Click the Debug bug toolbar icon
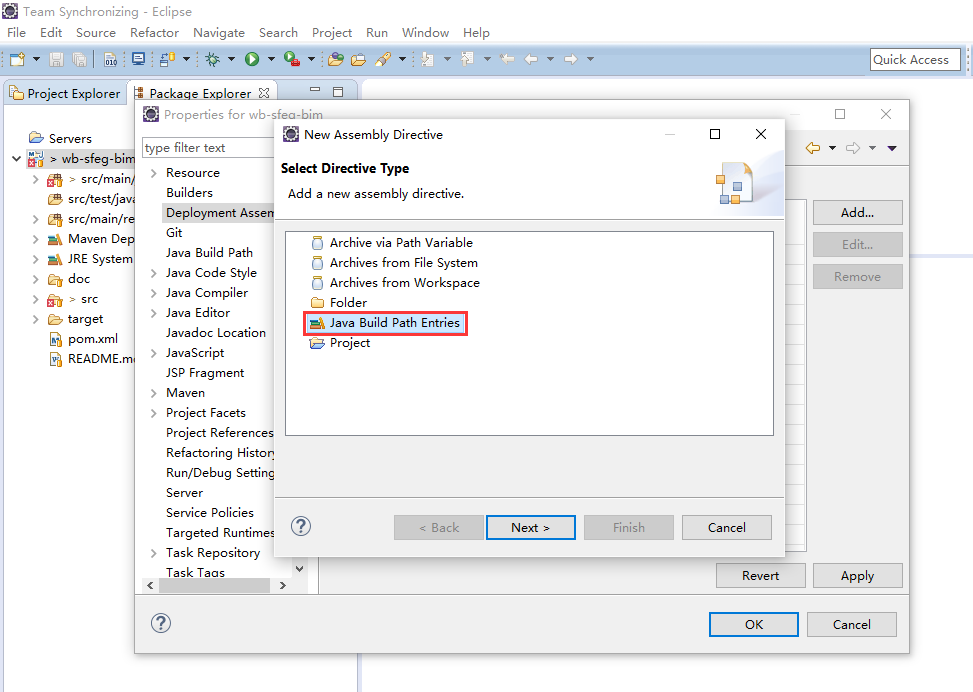The image size is (973, 692). pyautogui.click(x=213, y=59)
